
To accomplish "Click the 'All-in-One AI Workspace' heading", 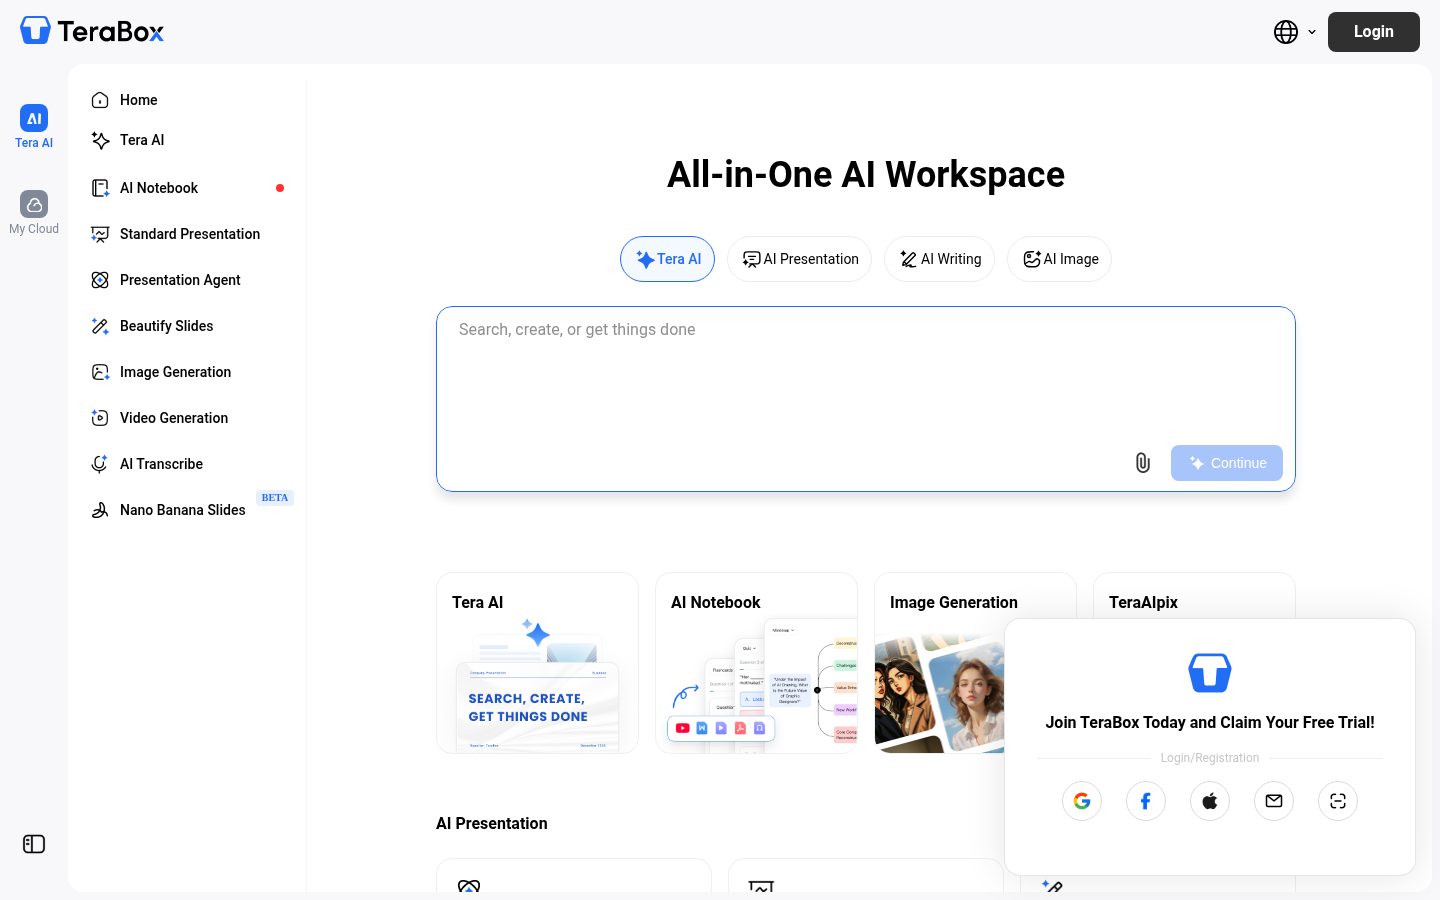I will point(866,175).
